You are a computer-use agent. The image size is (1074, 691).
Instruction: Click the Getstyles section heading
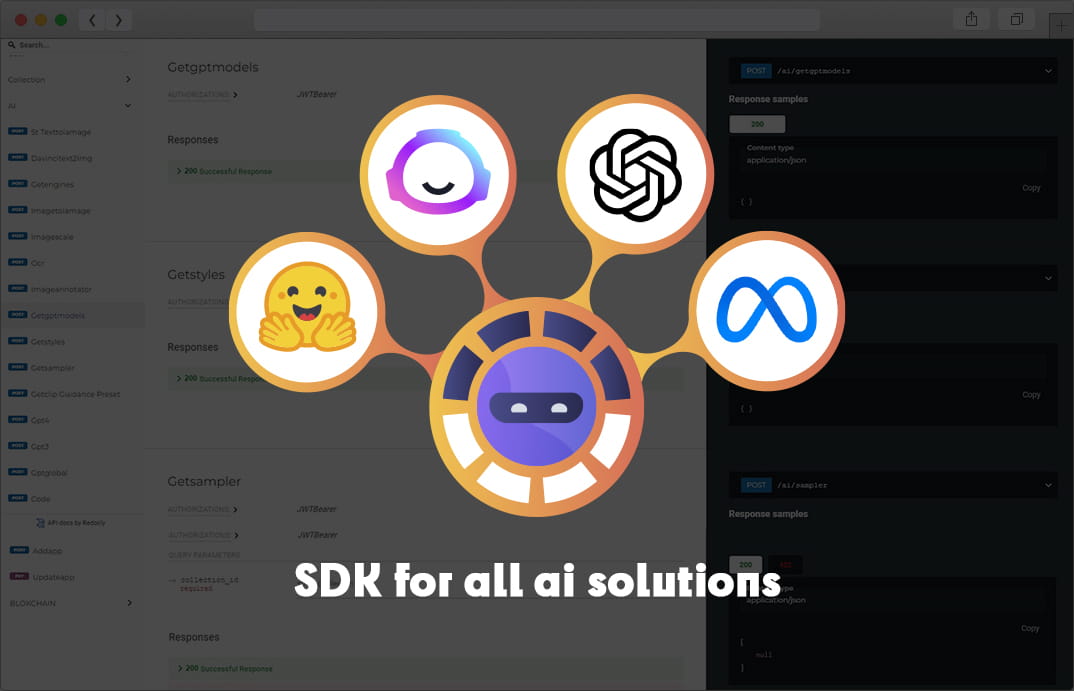[x=196, y=275]
